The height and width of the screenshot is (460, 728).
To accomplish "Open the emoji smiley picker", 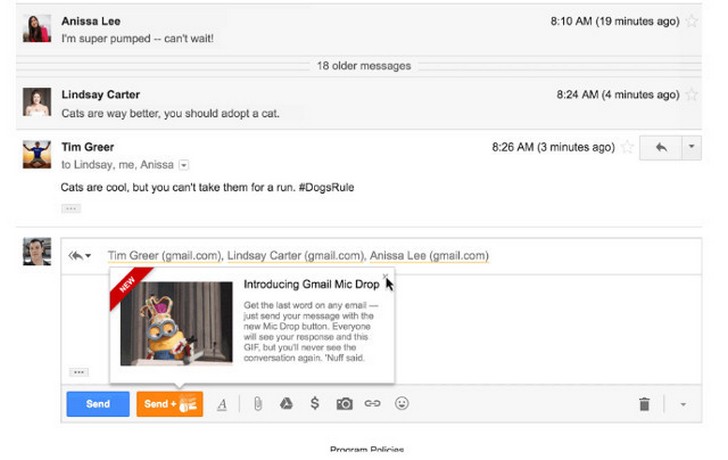I will tap(402, 404).
